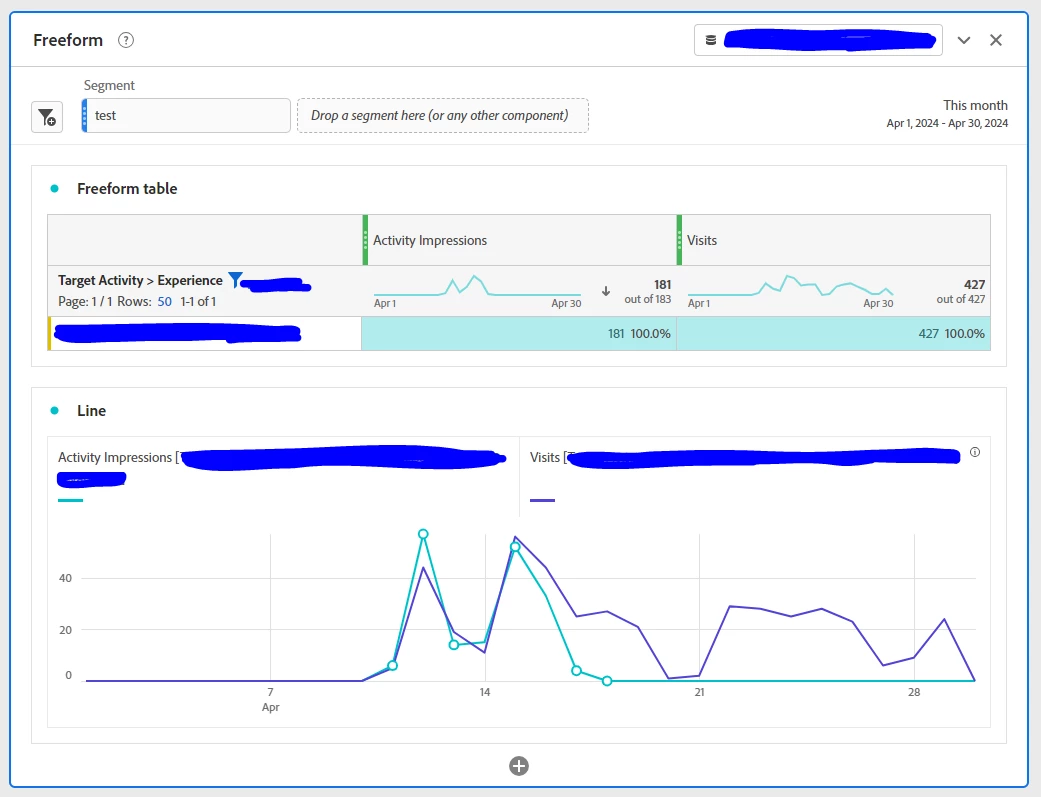Click '1-1 of 1' pagination text

point(199,302)
